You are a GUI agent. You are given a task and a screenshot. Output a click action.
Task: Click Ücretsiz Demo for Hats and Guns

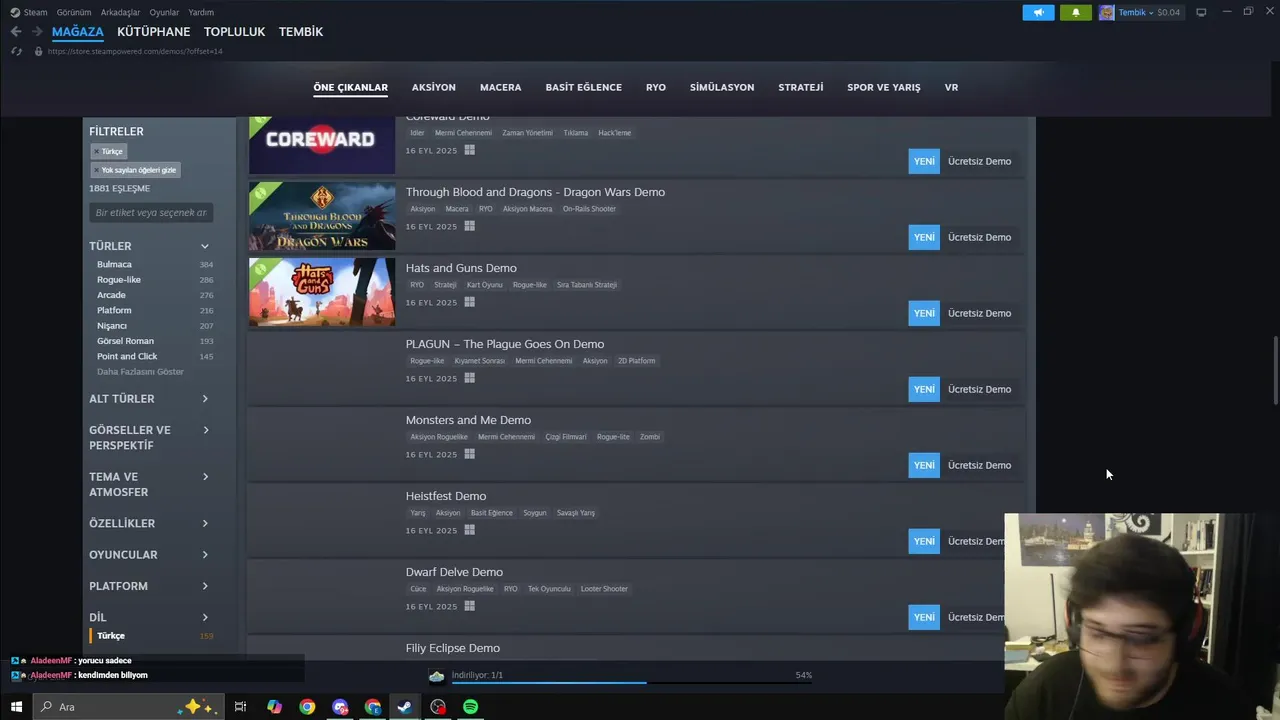[x=979, y=313]
